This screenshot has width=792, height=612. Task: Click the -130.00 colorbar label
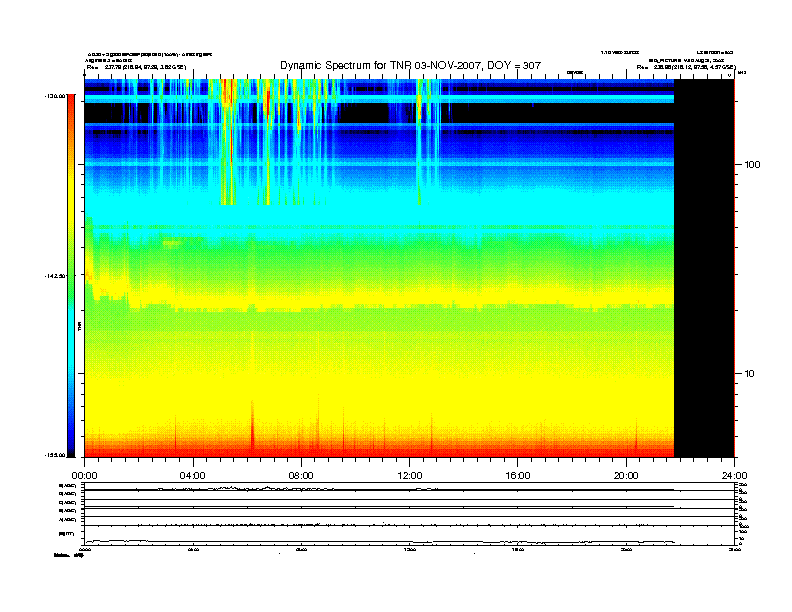(x=55, y=96)
